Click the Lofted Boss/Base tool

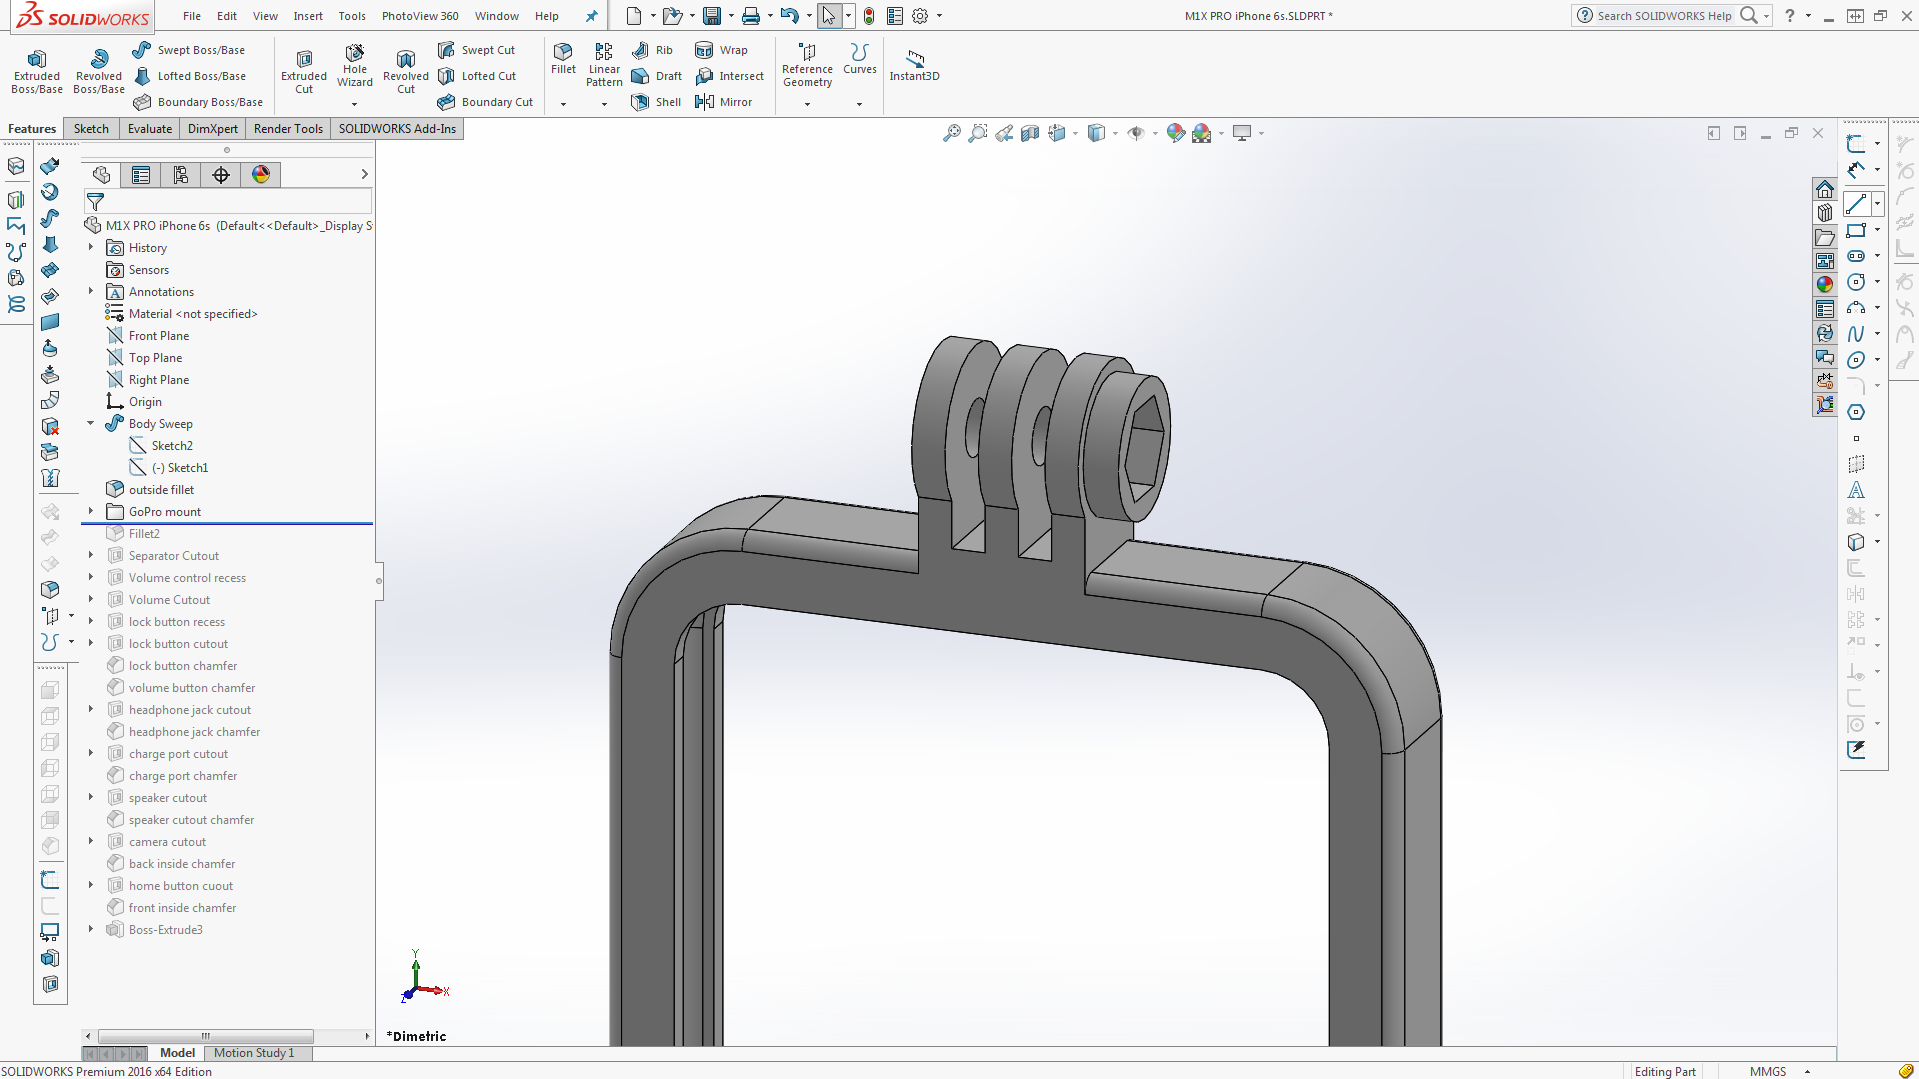pyautogui.click(x=189, y=76)
